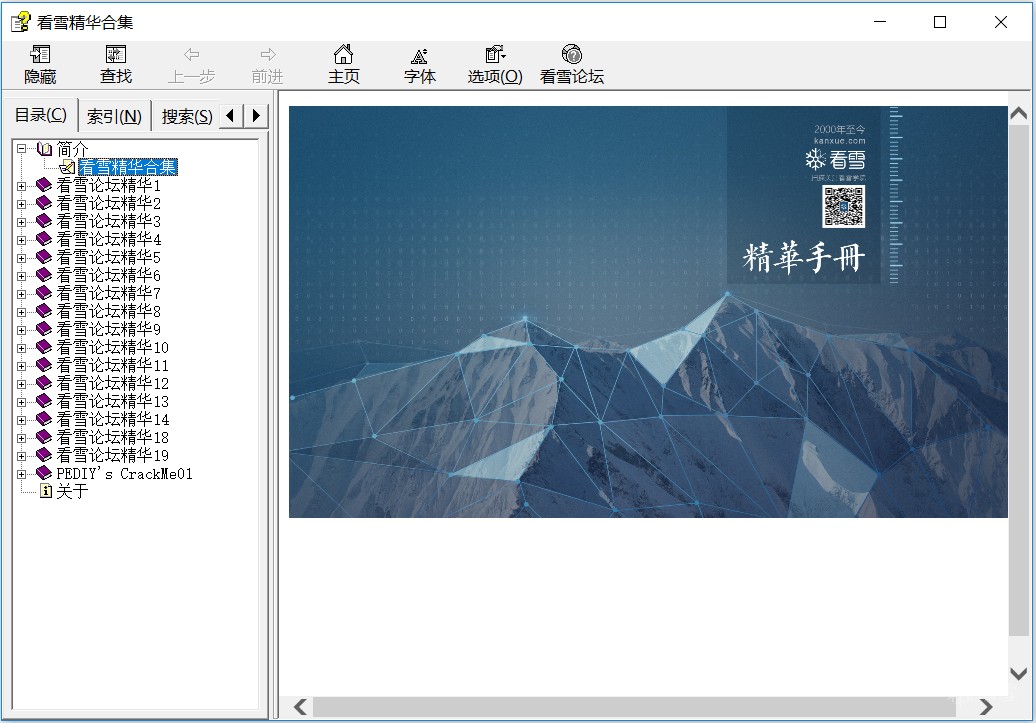Screen dimensions: 1036x723
Task: Click the horizontal scroll left arrow
Action: [300, 706]
